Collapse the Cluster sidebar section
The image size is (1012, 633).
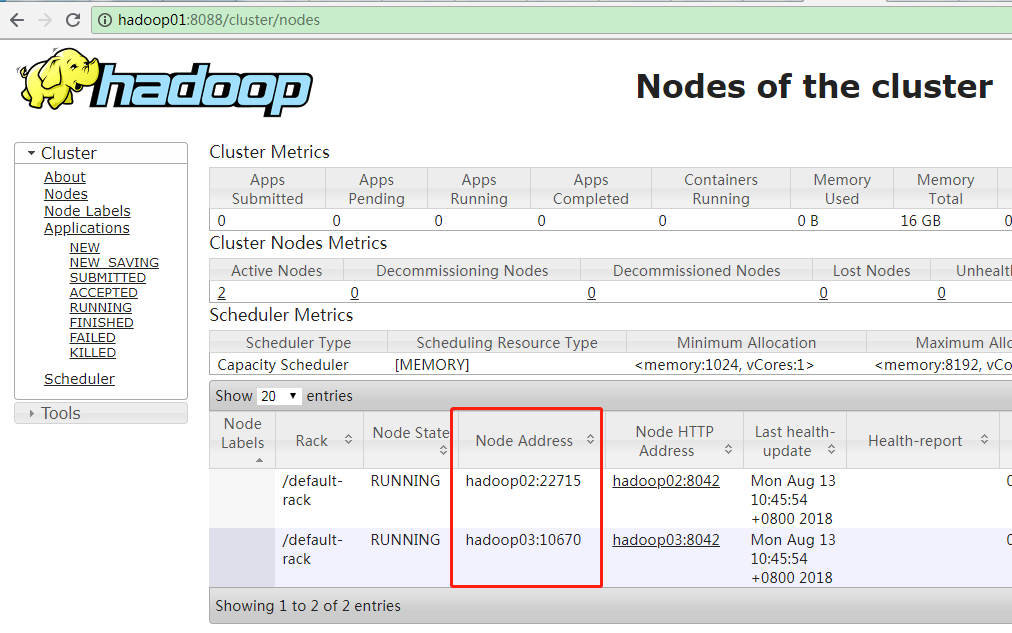point(30,153)
